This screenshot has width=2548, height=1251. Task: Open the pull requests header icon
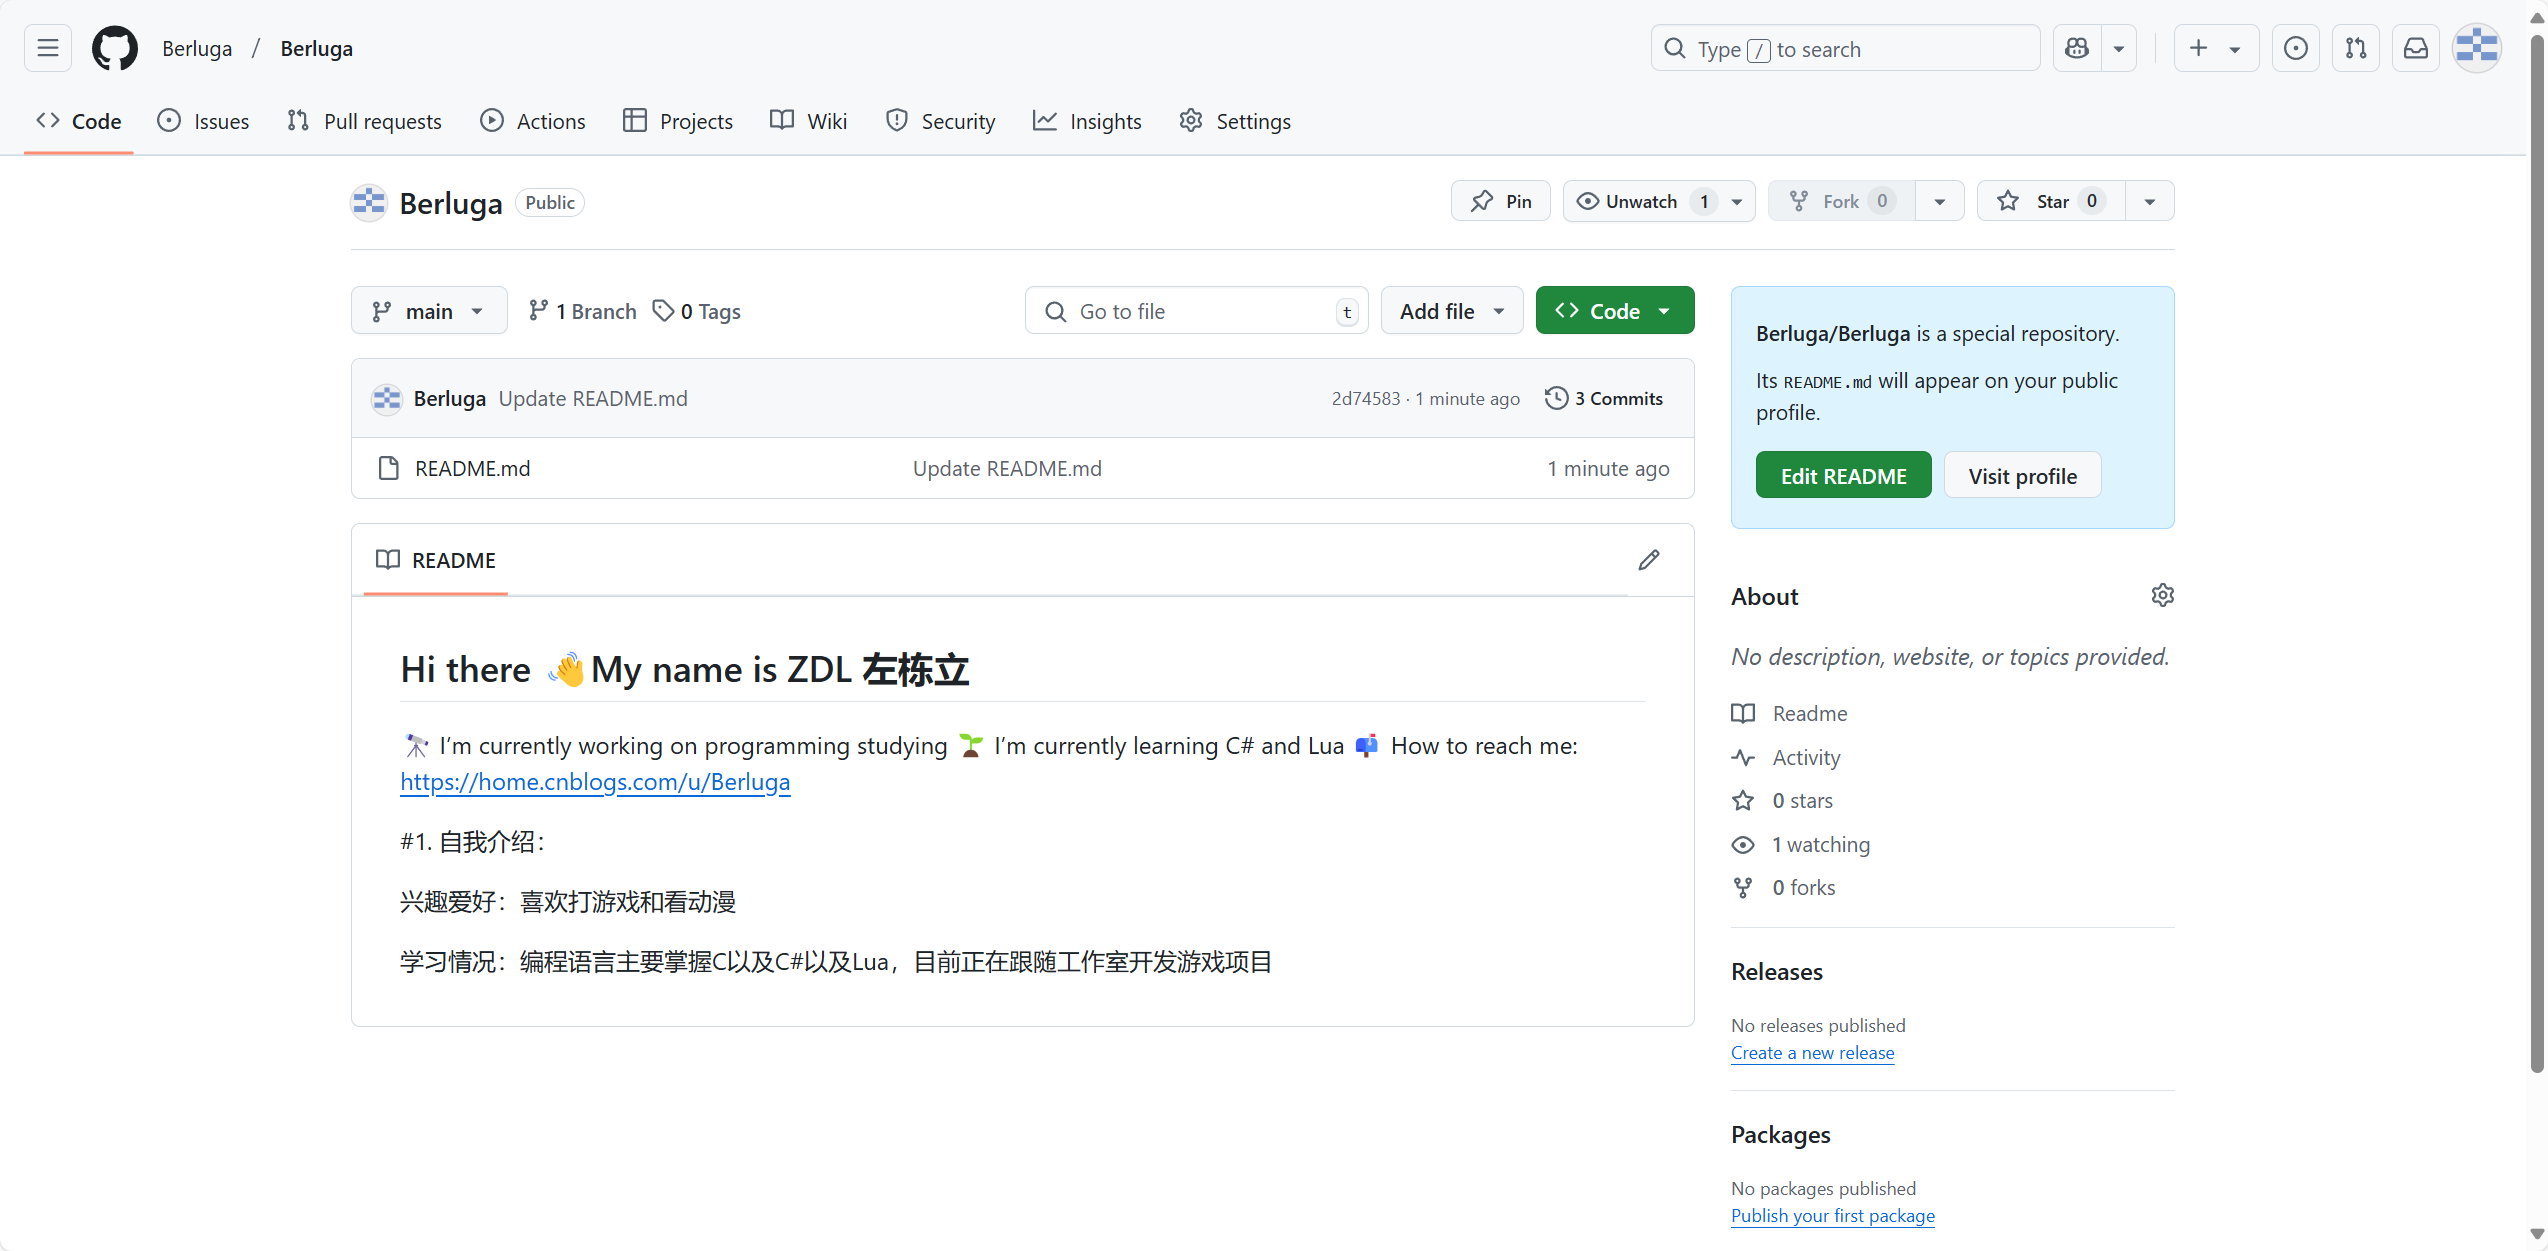point(2355,48)
